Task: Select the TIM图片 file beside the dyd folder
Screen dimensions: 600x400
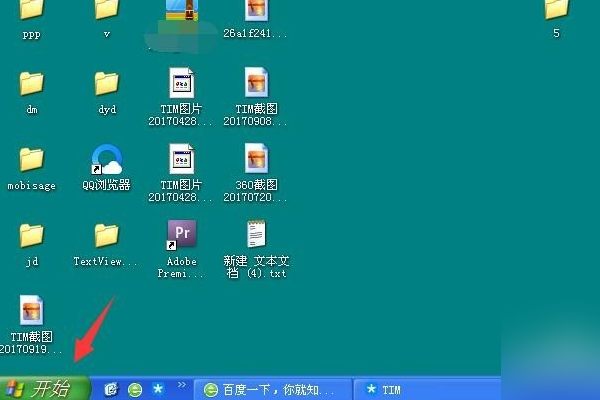Action: [x=182, y=83]
